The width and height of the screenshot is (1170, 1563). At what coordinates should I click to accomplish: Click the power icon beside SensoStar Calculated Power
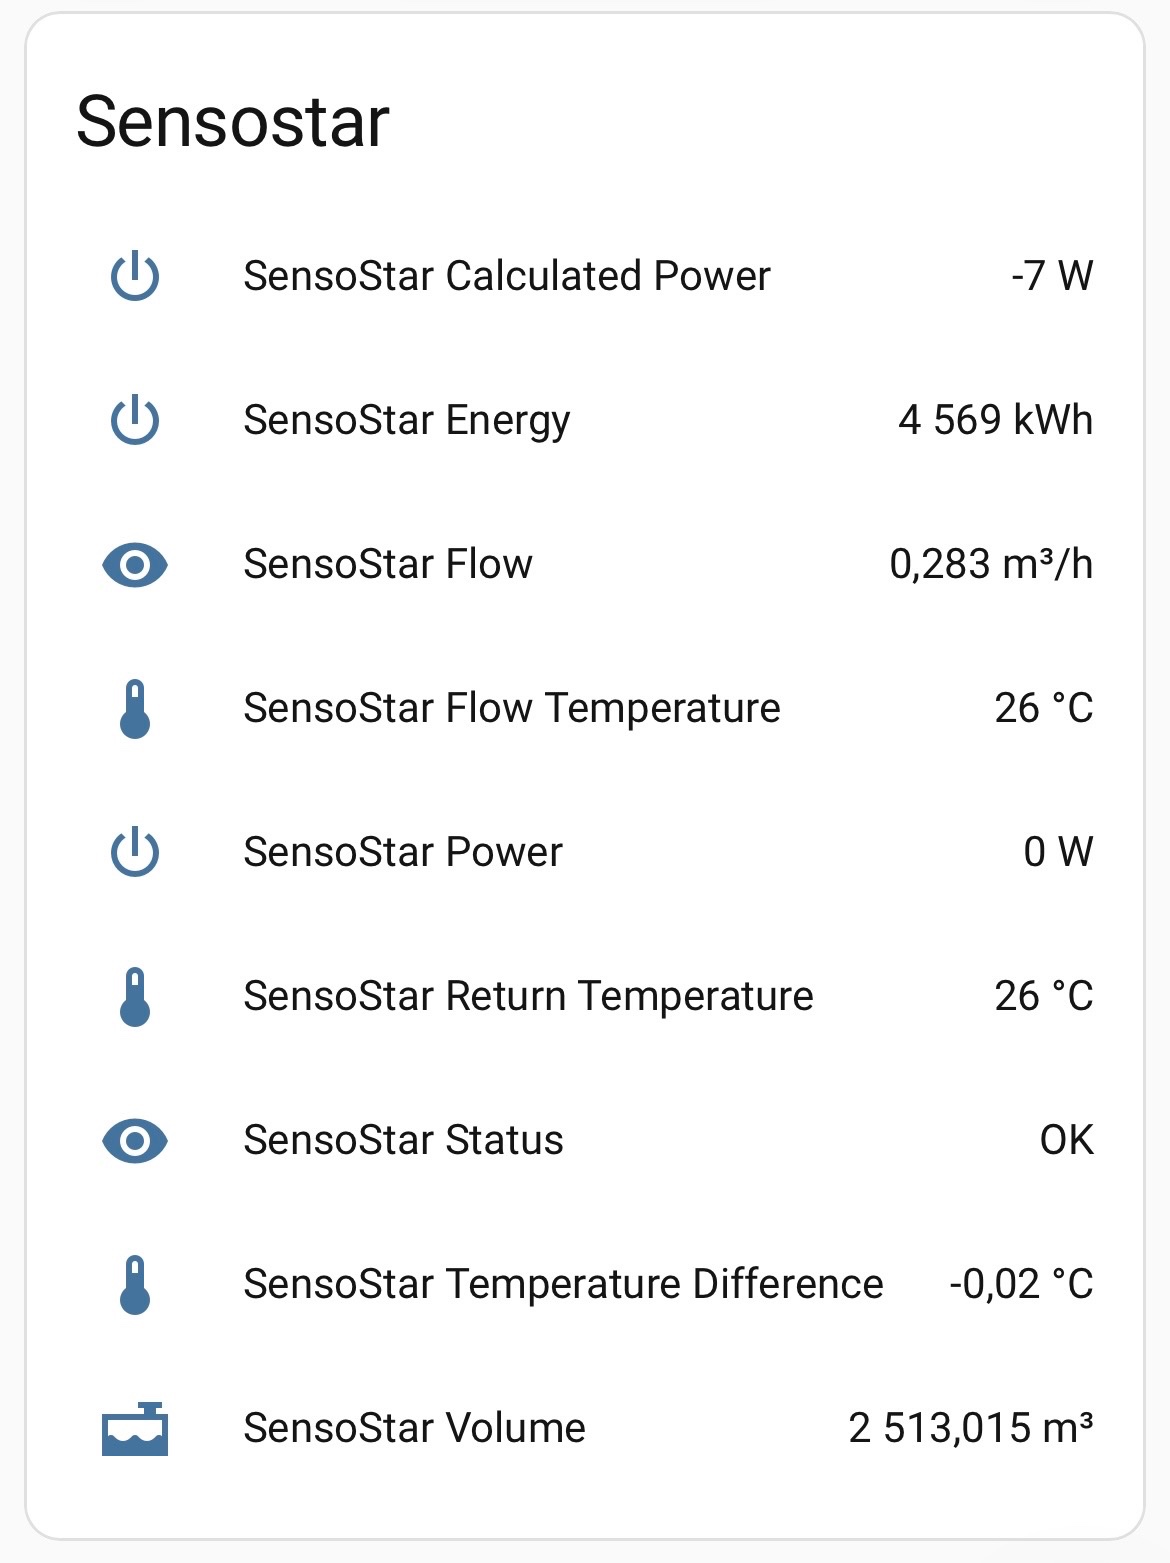click(135, 277)
